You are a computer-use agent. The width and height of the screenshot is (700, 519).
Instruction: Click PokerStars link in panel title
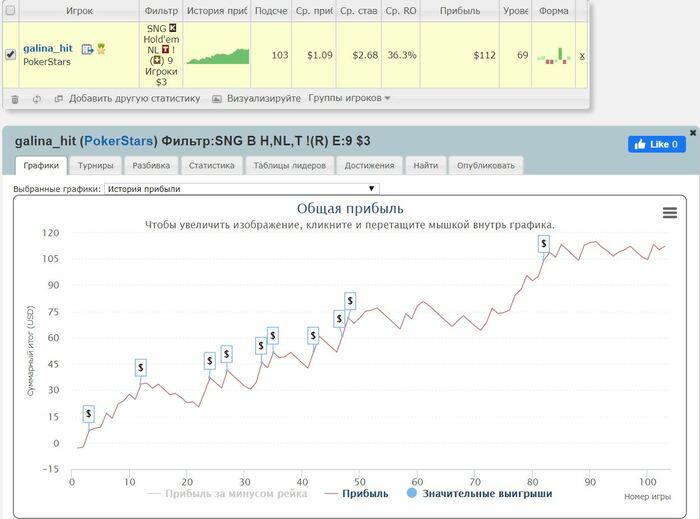118,141
